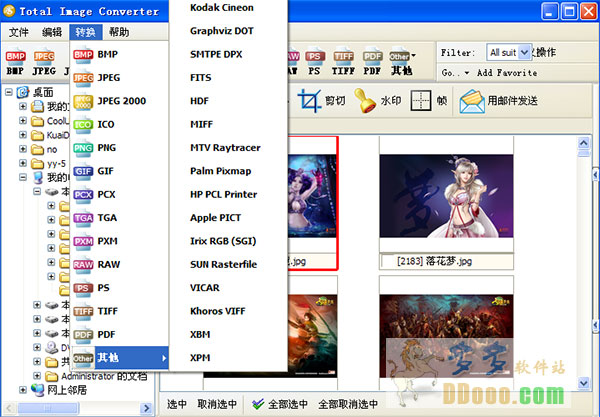Select TGA format menu entry
This screenshot has width=600, height=417.
[x=119, y=218]
